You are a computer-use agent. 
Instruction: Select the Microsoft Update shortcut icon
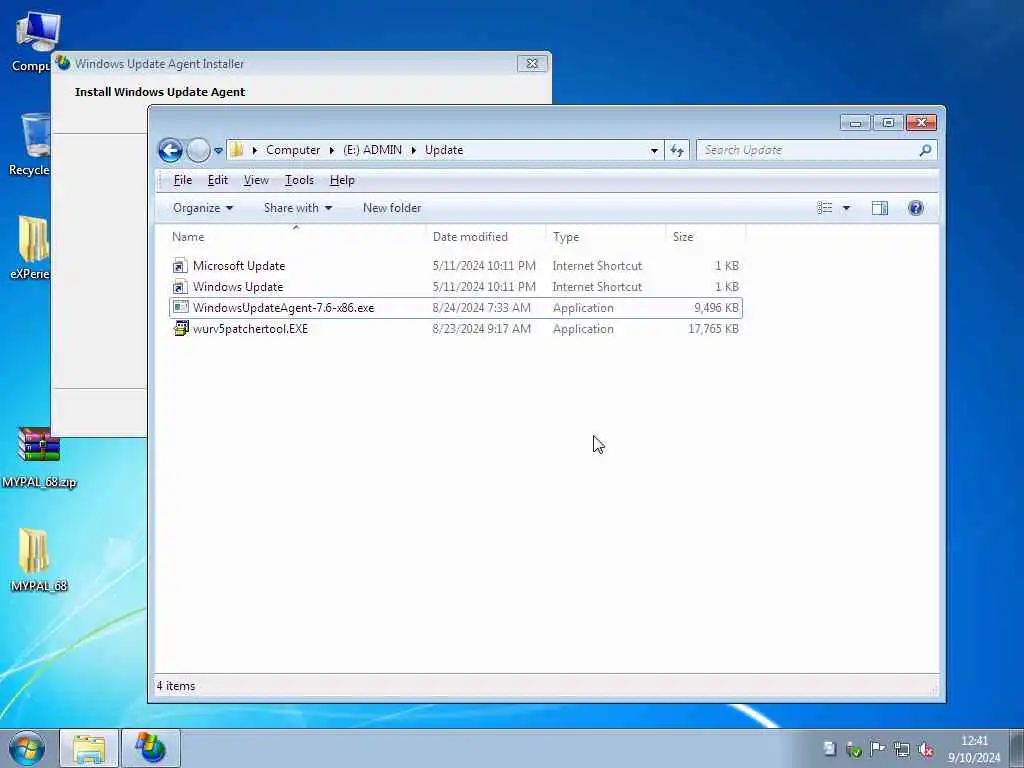click(x=180, y=266)
